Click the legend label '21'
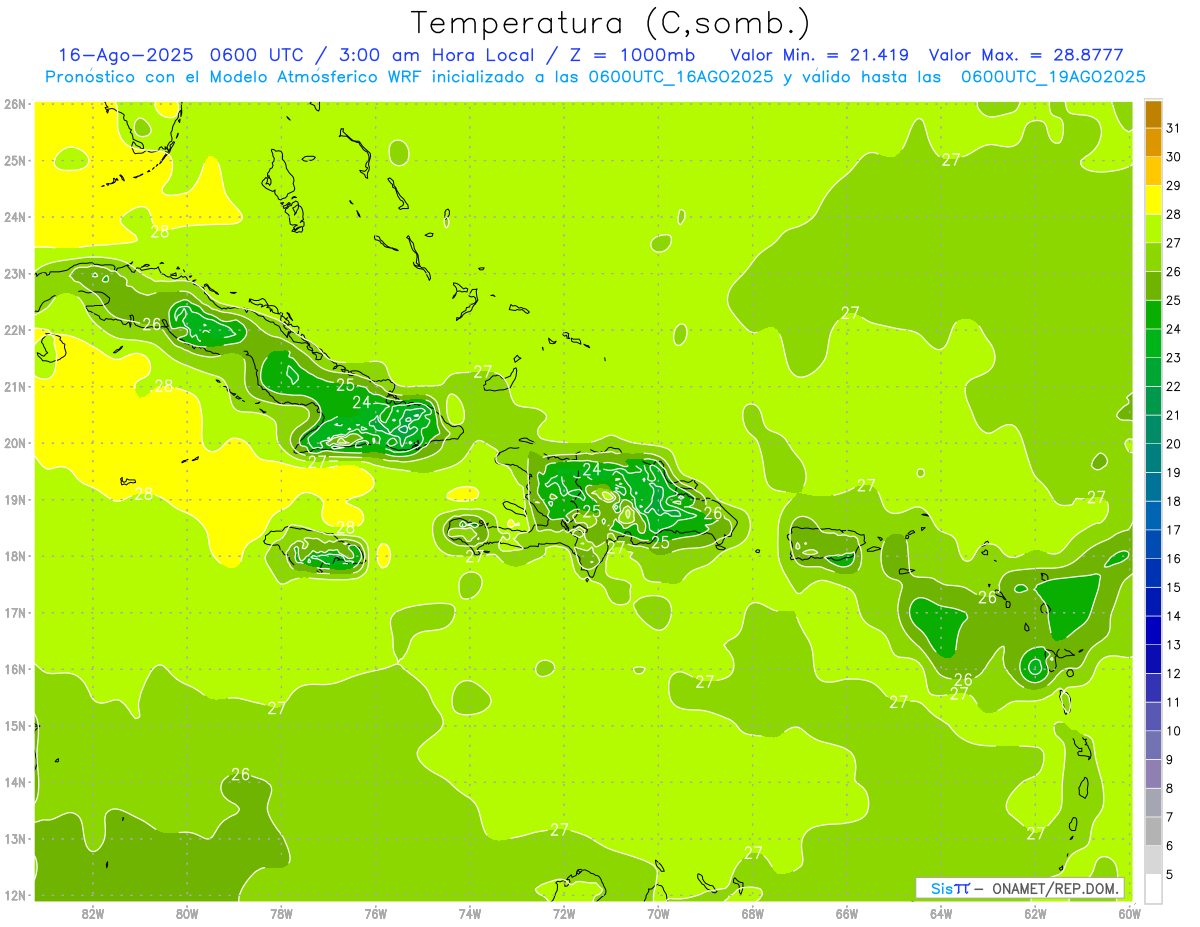Viewport: 1200px width, 927px height. tap(1174, 416)
